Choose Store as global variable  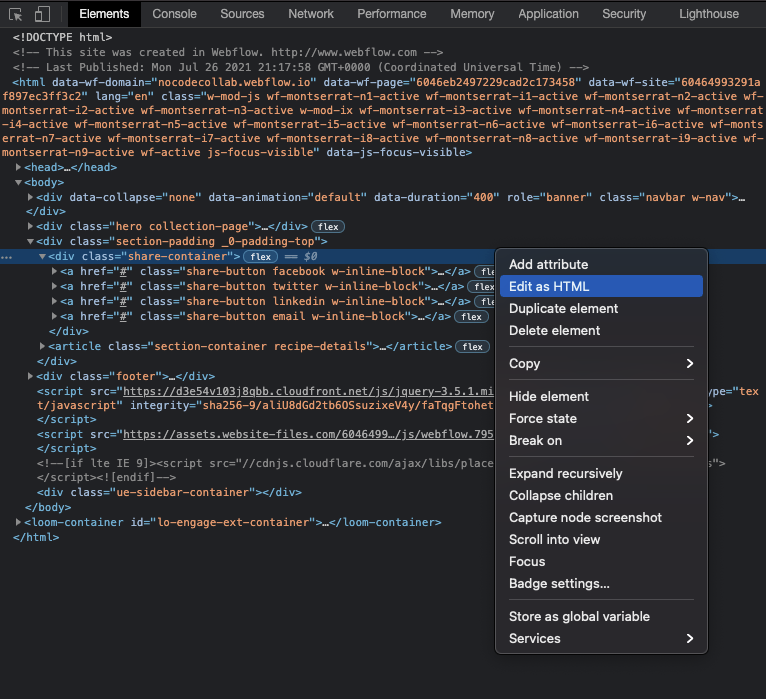tap(601, 616)
